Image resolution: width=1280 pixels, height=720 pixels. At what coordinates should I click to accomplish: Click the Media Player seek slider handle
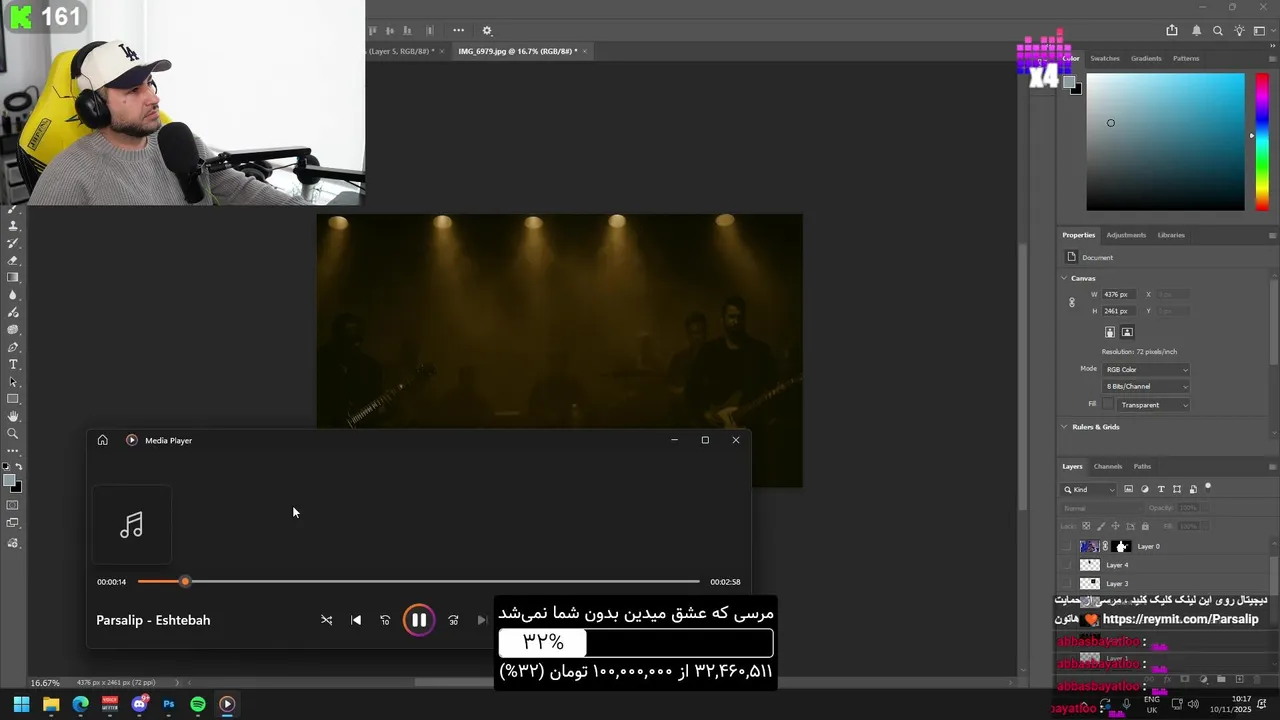[x=185, y=581]
